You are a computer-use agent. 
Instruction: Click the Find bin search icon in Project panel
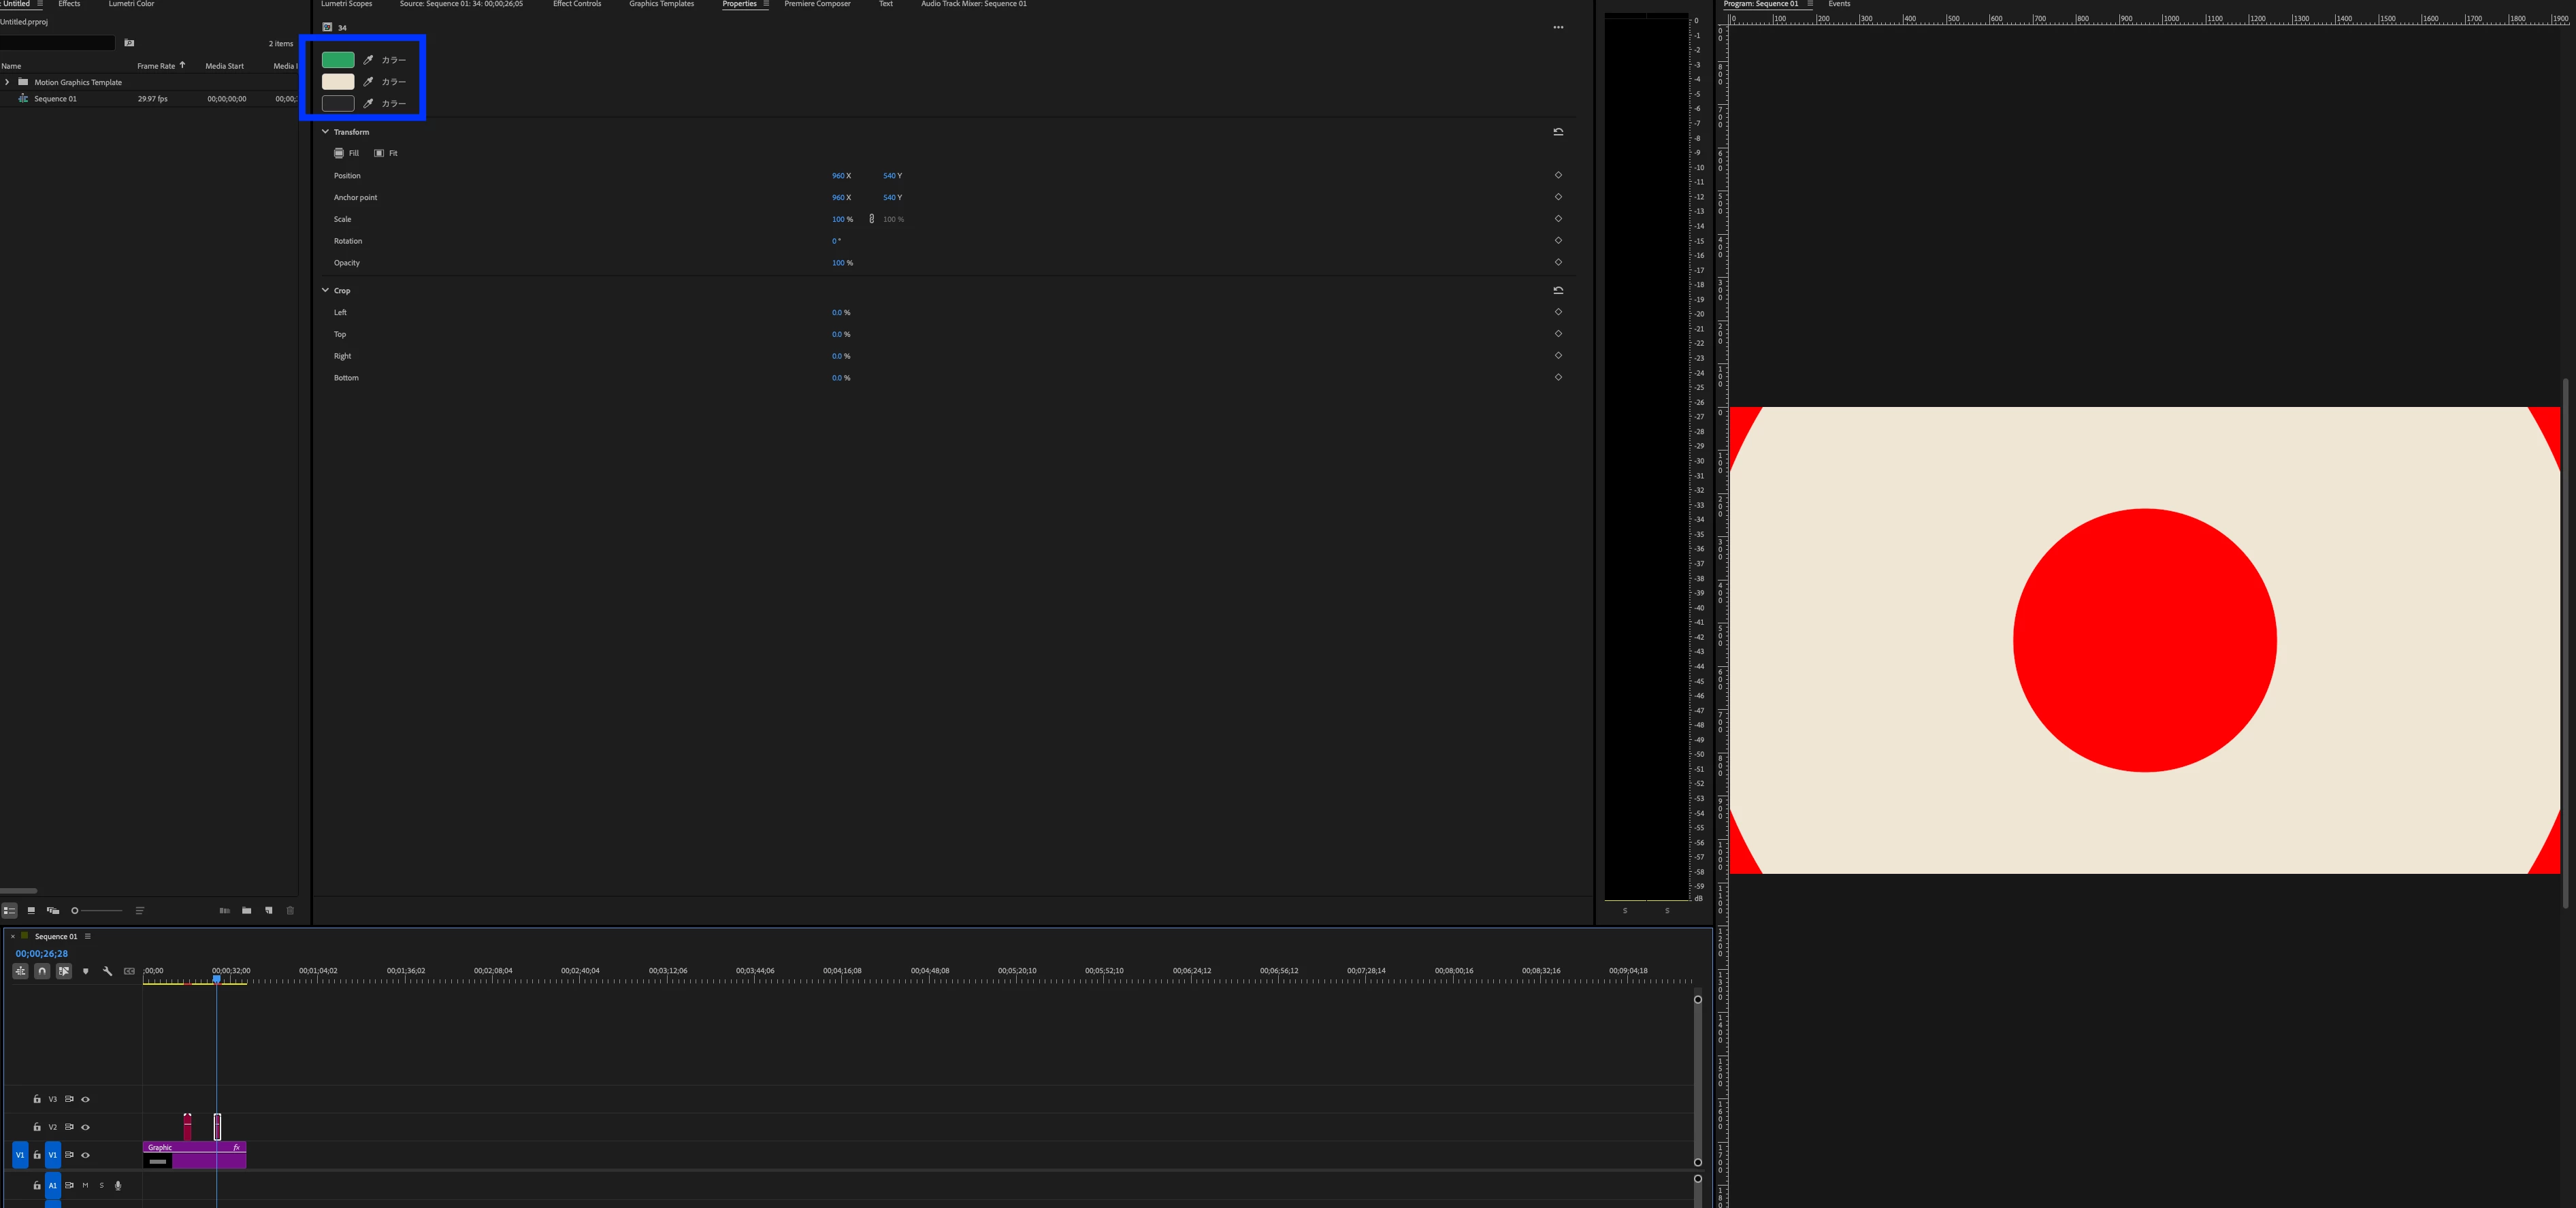click(x=129, y=43)
